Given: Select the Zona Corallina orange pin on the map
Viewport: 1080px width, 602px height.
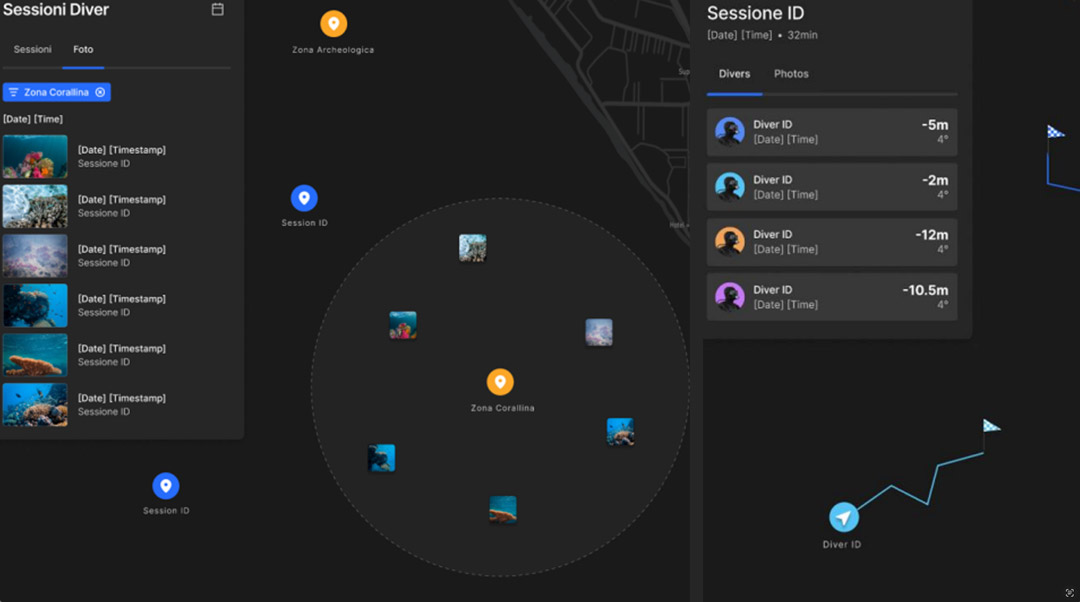Looking at the screenshot, I should [500, 382].
